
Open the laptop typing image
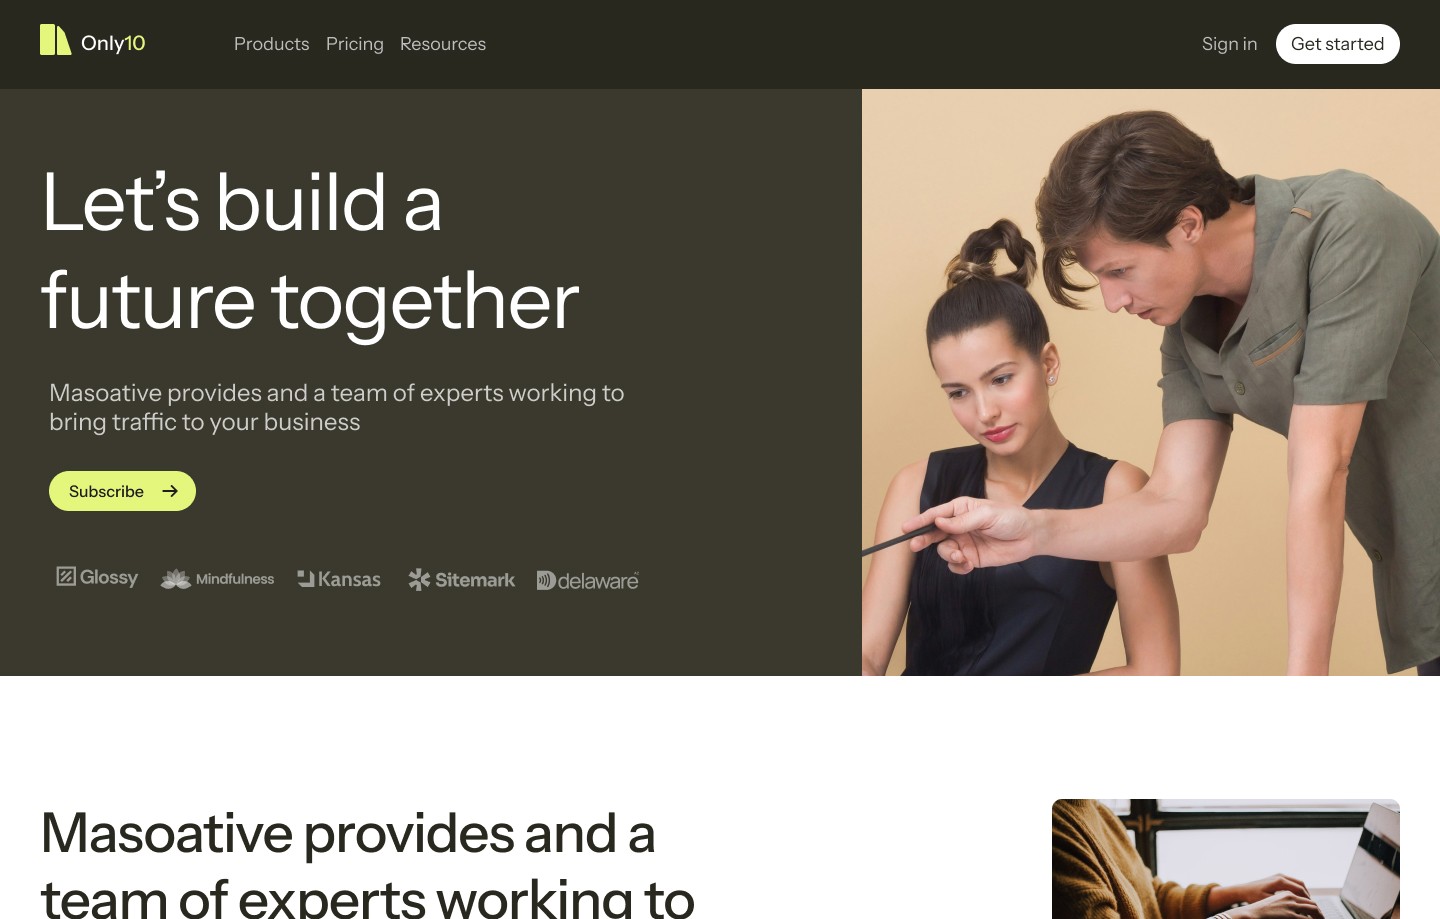click(x=1226, y=859)
